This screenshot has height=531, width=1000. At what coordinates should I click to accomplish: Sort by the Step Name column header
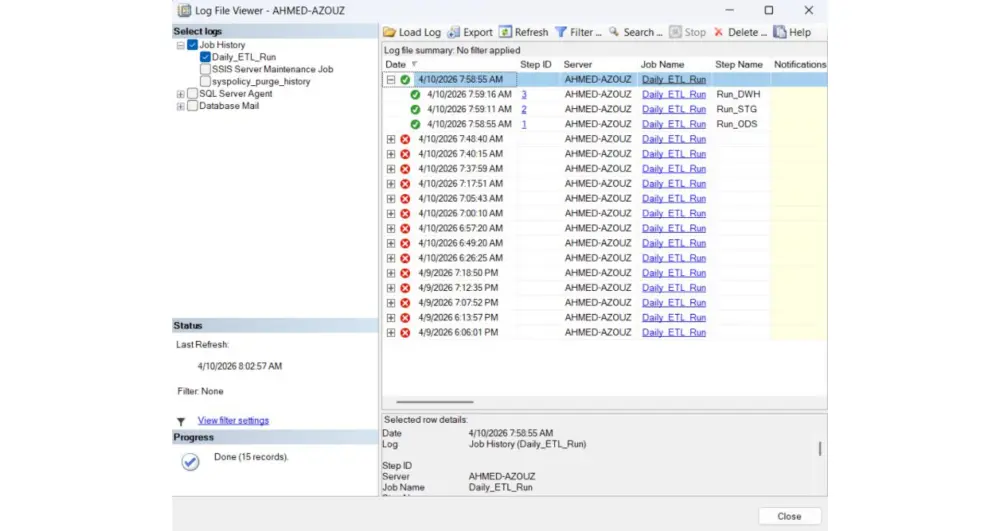pos(739,64)
